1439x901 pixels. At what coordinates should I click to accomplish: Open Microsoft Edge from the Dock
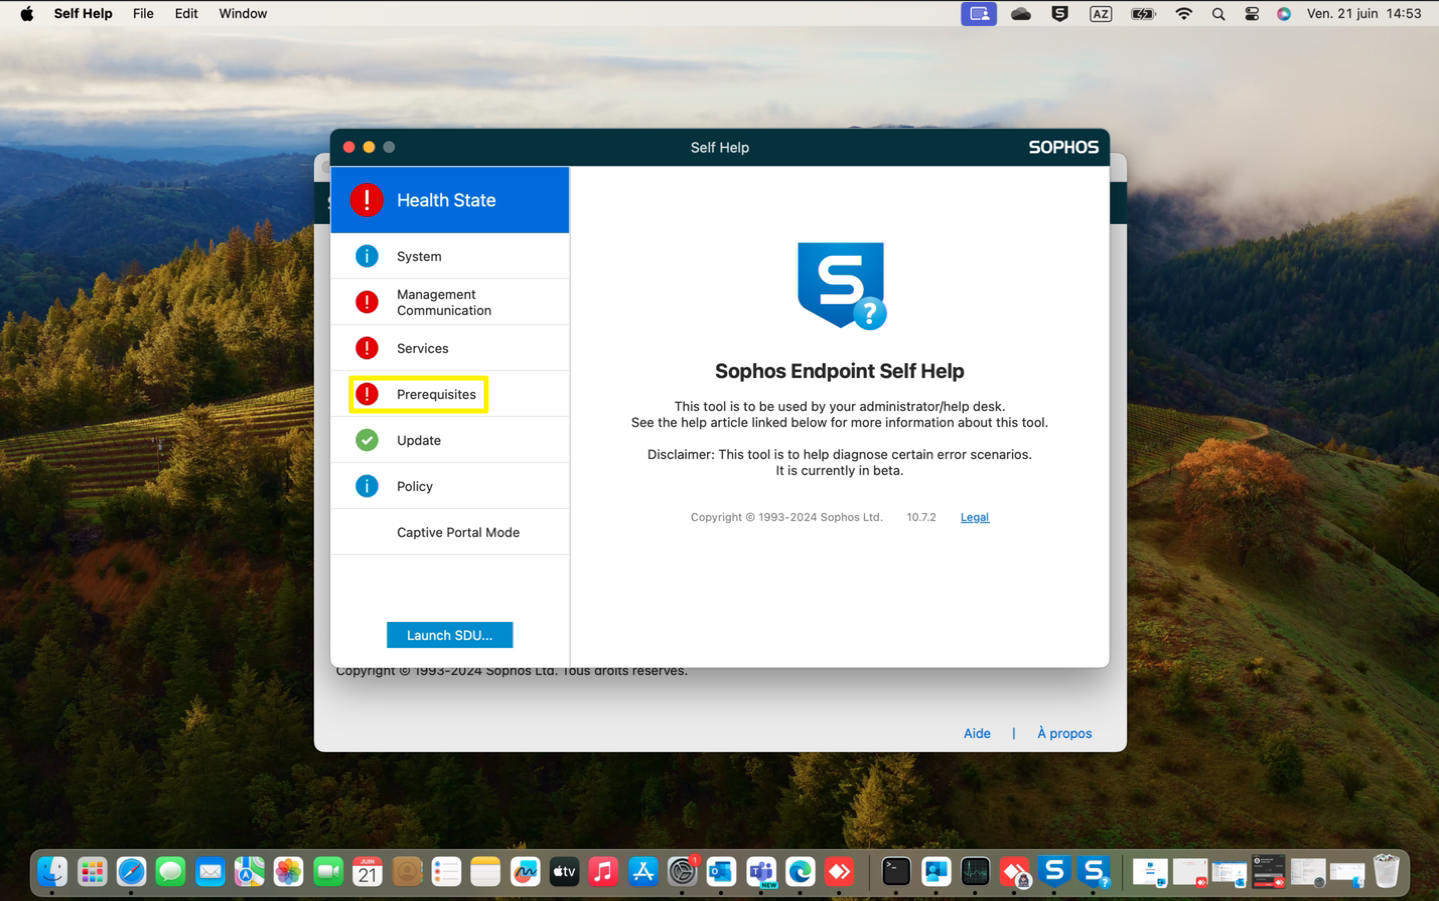click(x=800, y=872)
